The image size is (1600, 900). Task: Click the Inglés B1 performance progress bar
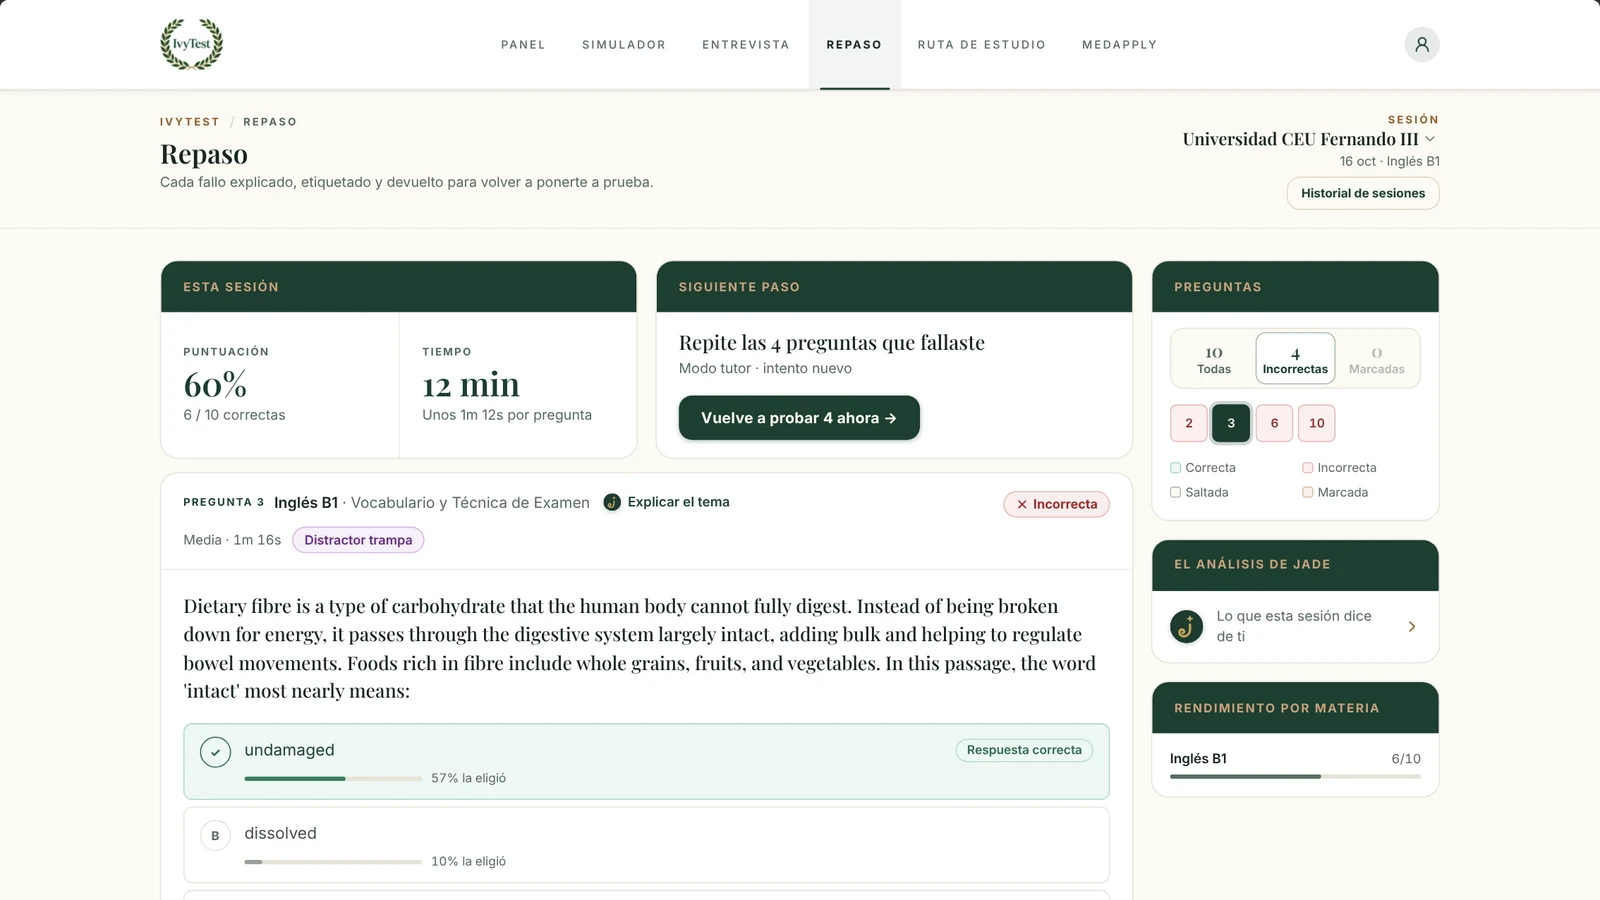pos(1295,776)
